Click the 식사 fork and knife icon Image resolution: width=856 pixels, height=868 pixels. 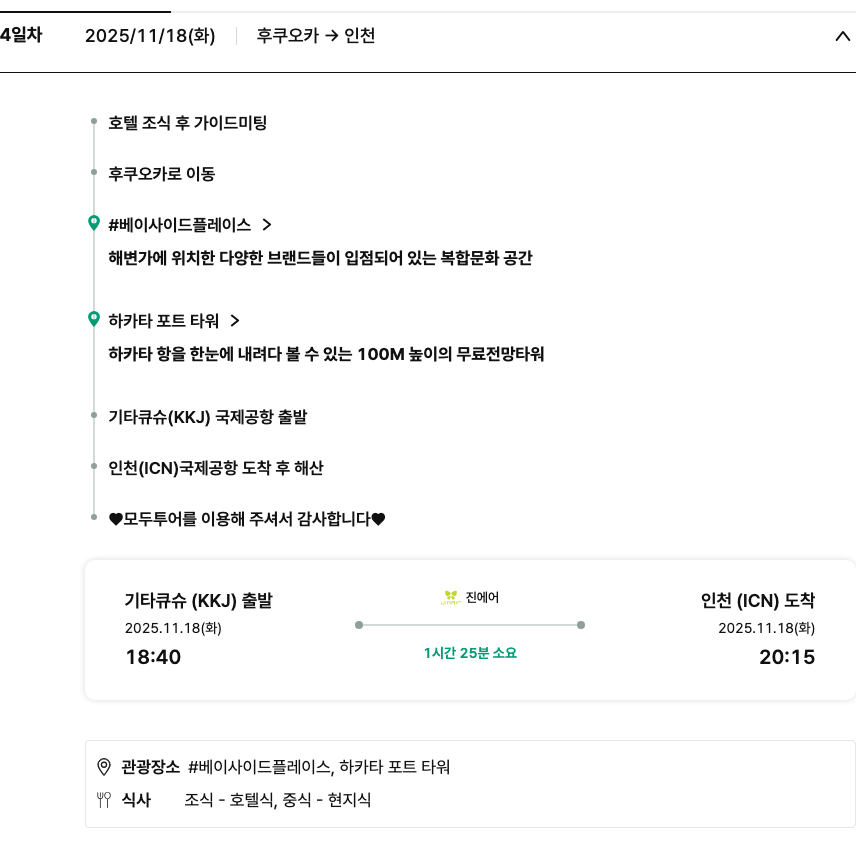point(103,799)
